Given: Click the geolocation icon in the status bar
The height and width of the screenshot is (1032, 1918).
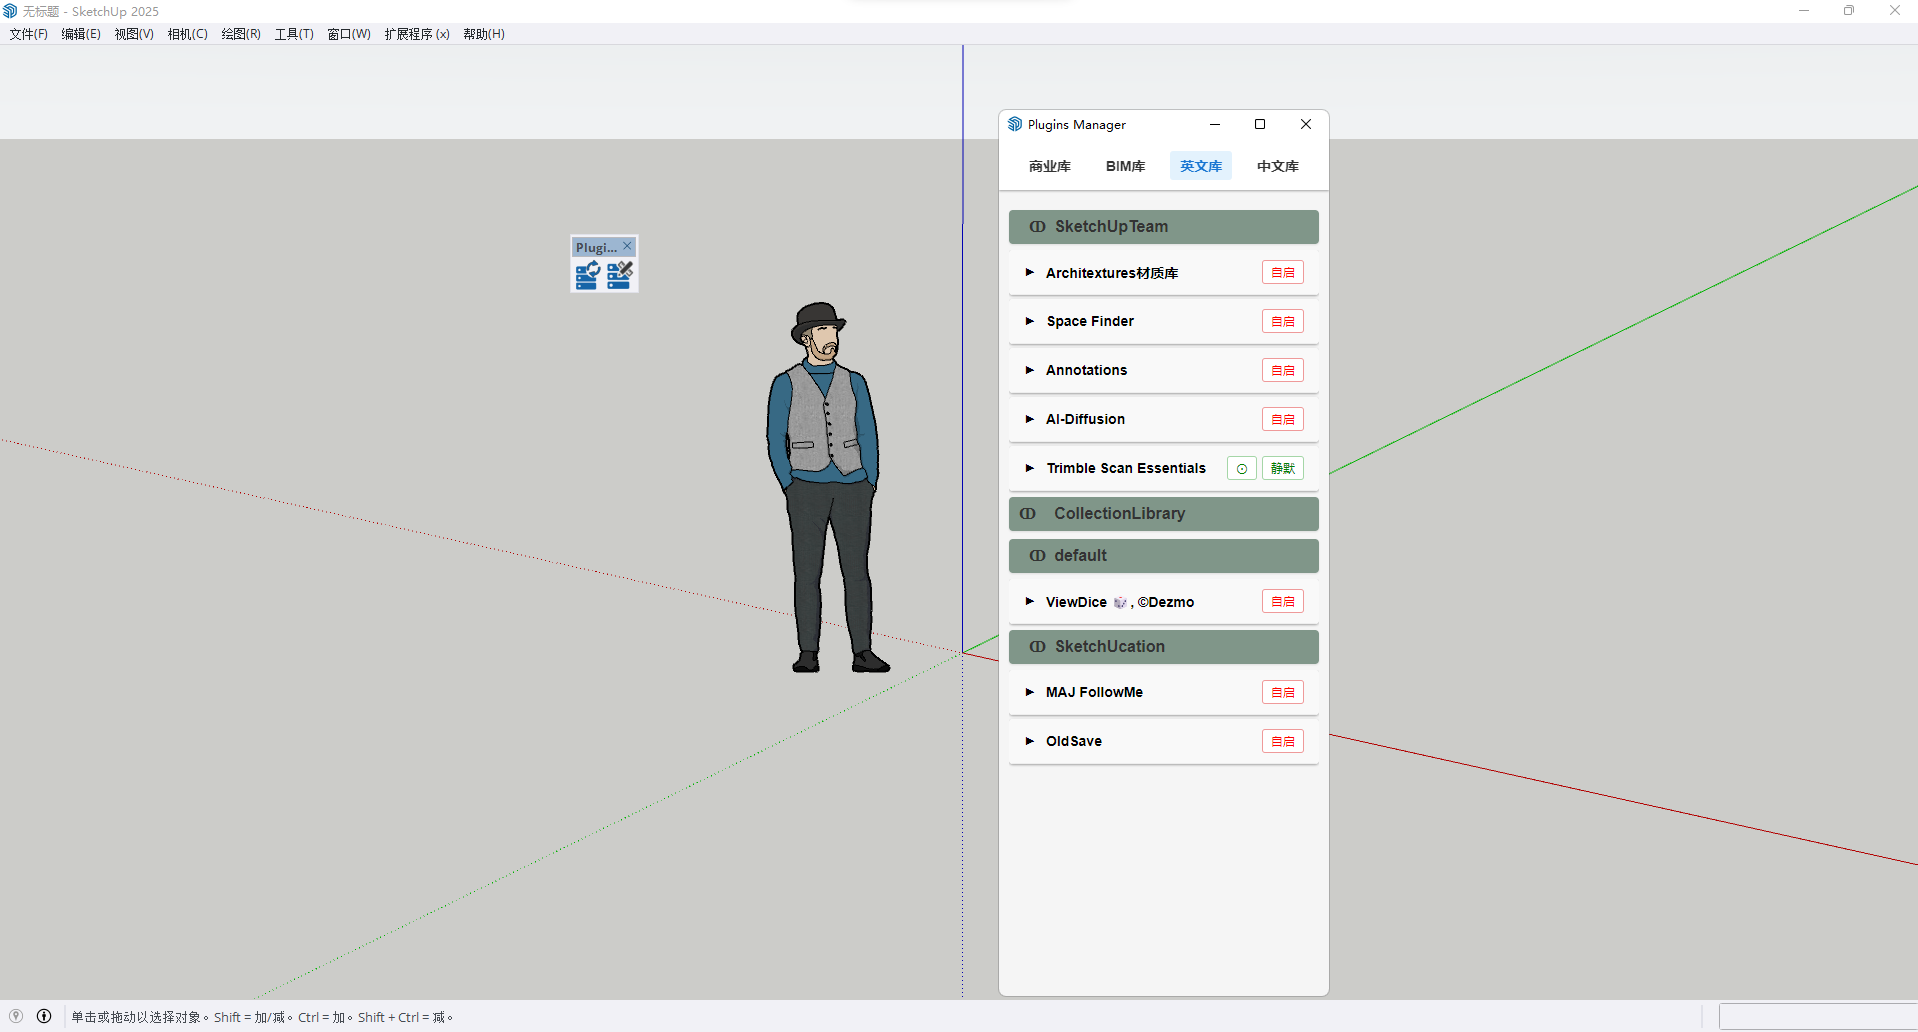Looking at the screenshot, I should [x=16, y=1016].
